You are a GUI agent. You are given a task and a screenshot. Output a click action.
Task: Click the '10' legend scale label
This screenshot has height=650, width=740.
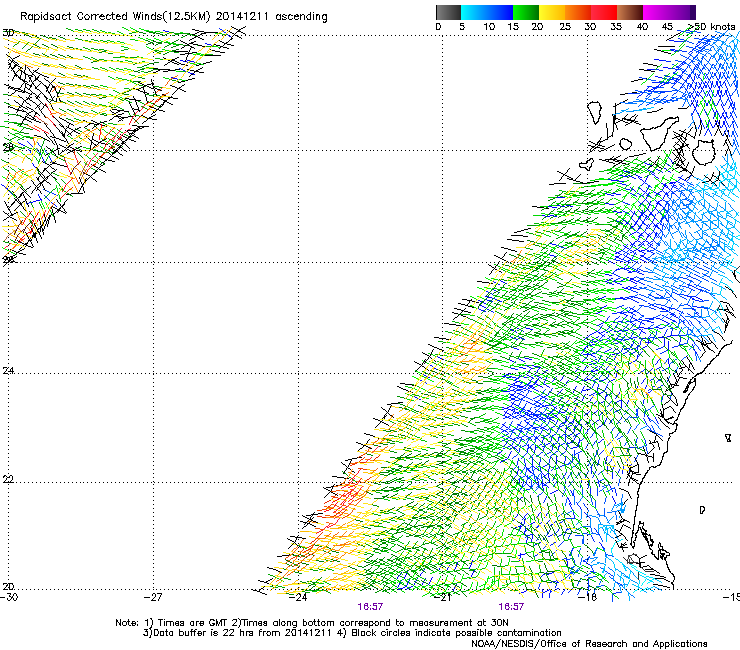click(489, 27)
